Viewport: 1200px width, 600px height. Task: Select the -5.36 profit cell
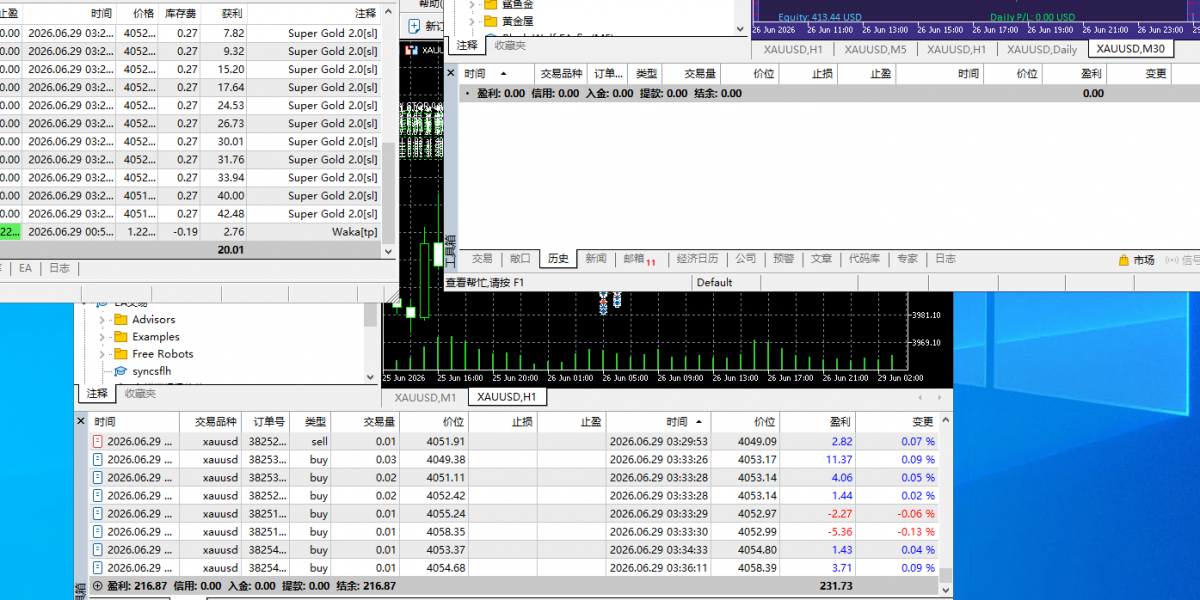(x=816, y=531)
